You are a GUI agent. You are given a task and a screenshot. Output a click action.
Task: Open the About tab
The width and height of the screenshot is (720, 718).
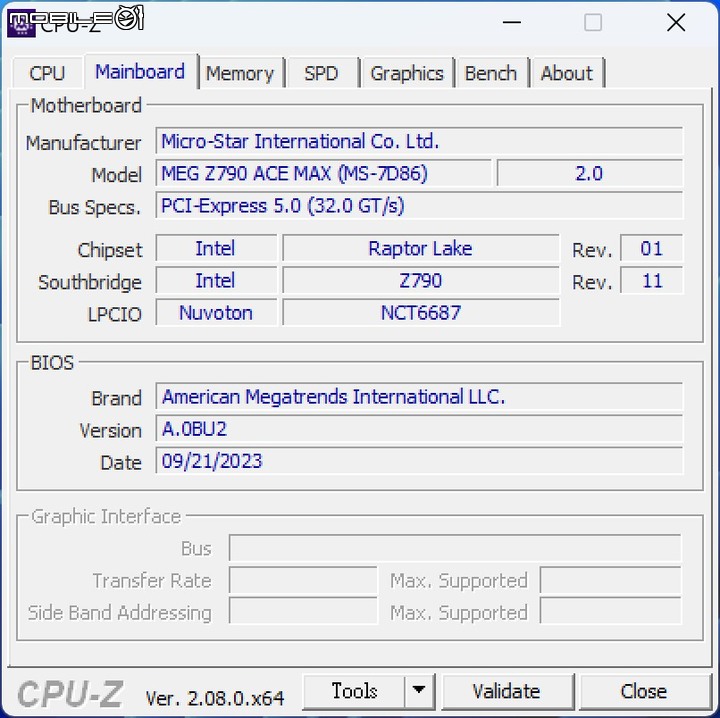coord(567,73)
